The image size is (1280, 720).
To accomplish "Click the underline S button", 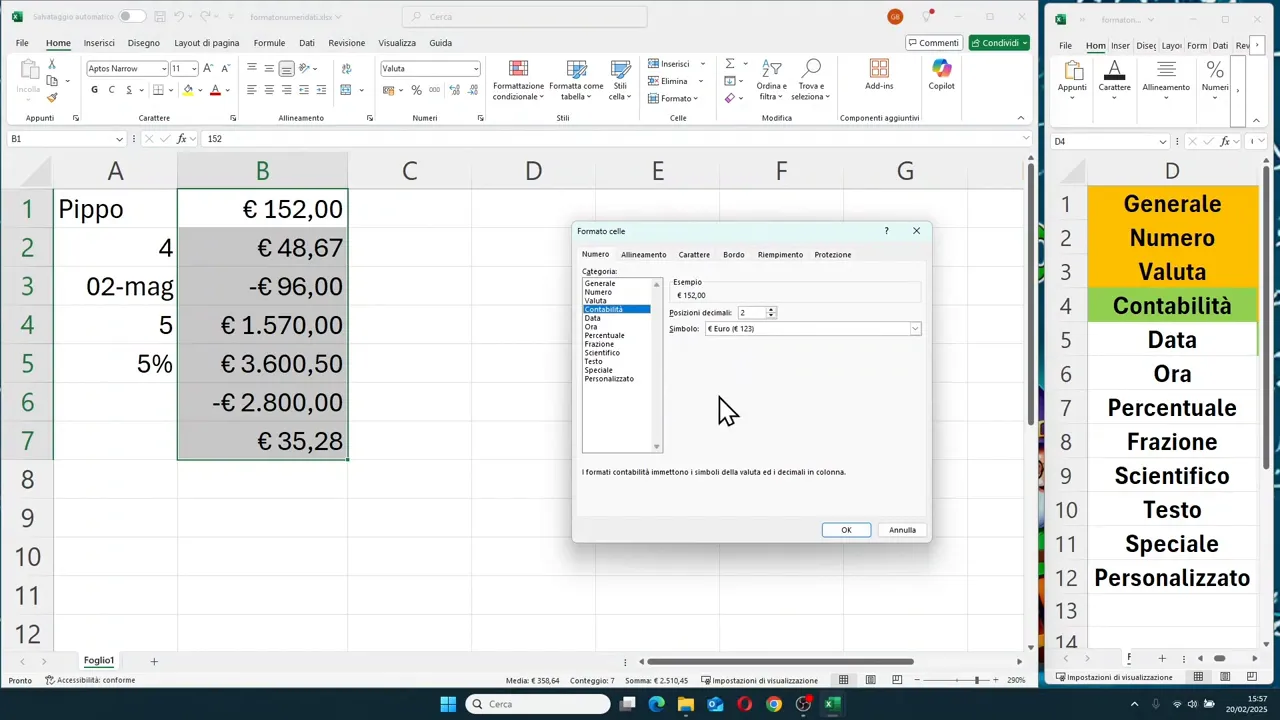I will pyautogui.click(x=129, y=90).
